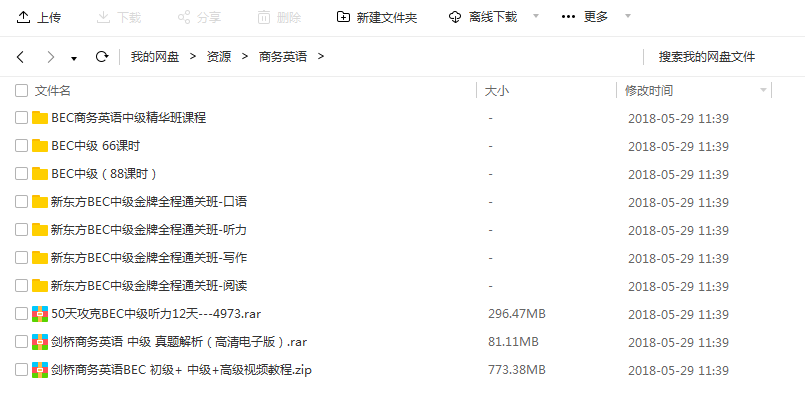Sort by file name (文件名) column
The height and width of the screenshot is (416, 805).
click(52, 91)
